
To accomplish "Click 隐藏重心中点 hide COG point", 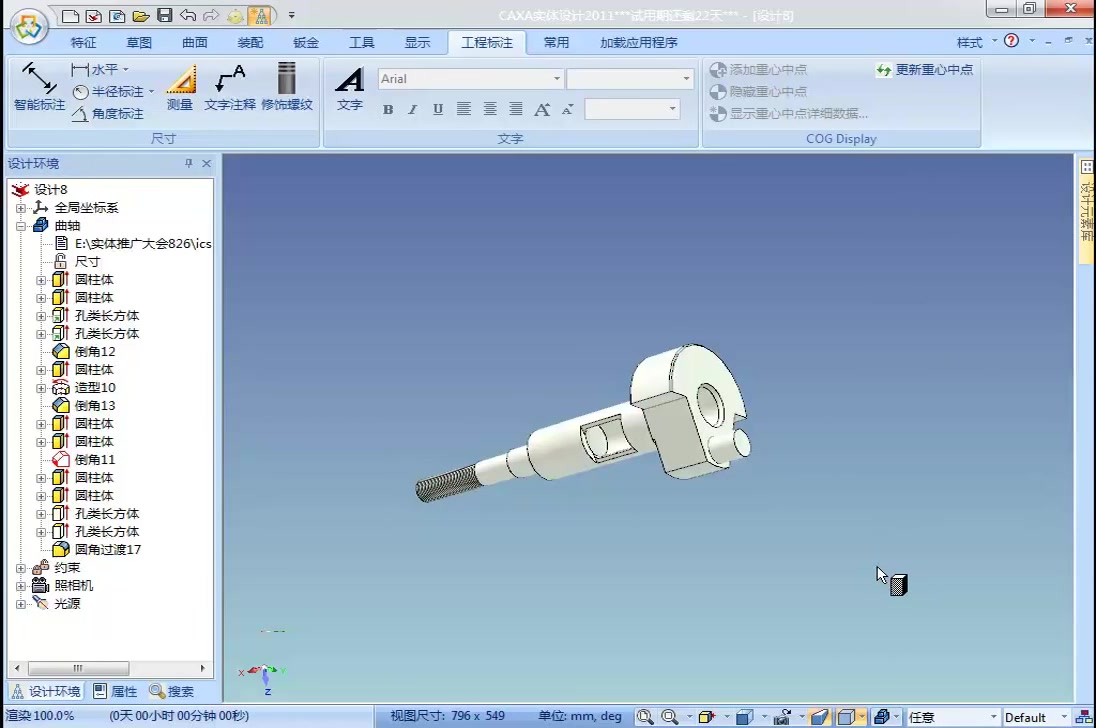I will tap(758, 92).
